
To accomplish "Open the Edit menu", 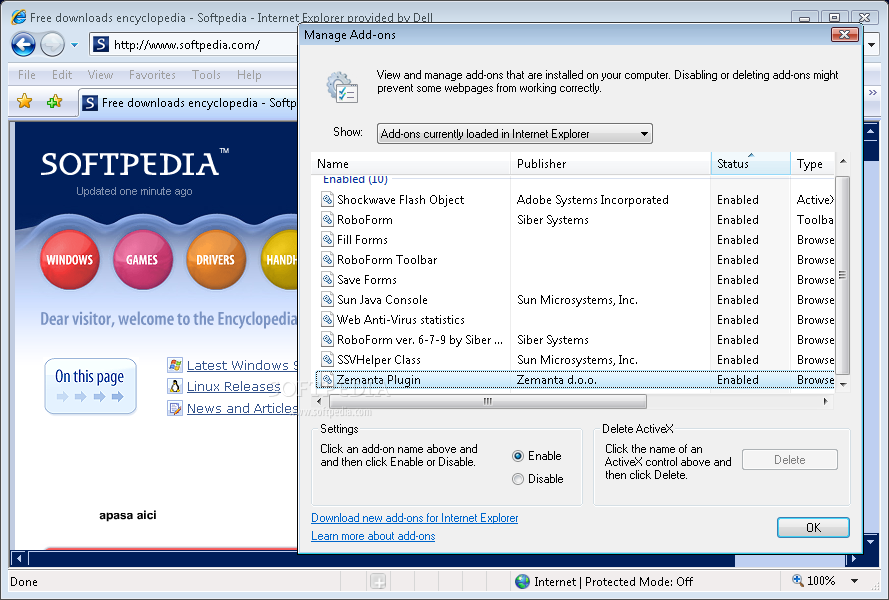I will click(x=62, y=75).
